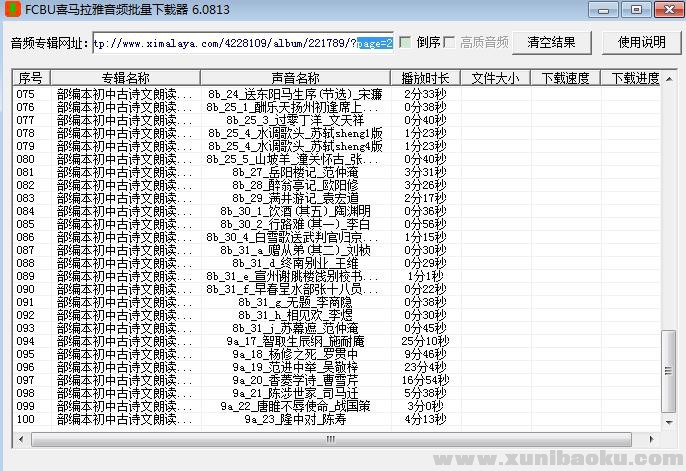The image size is (686, 471).
Task: Open 使用说明 instructions
Action: 641,43
